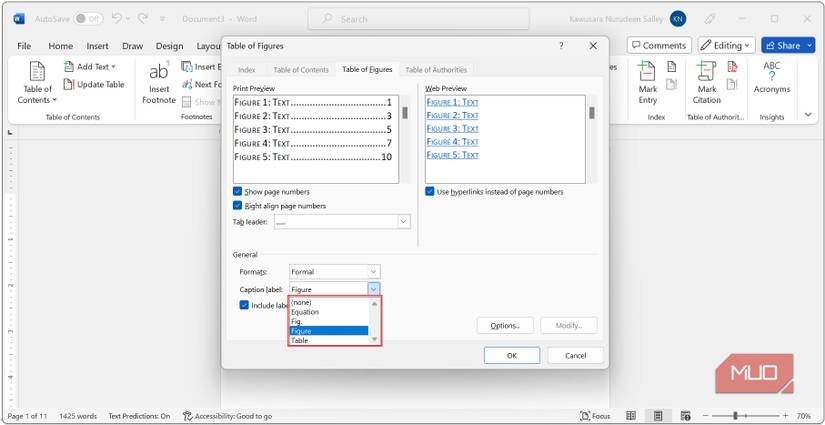Click the Table of Contents icon
The height and width of the screenshot is (425, 825).
(x=38, y=73)
